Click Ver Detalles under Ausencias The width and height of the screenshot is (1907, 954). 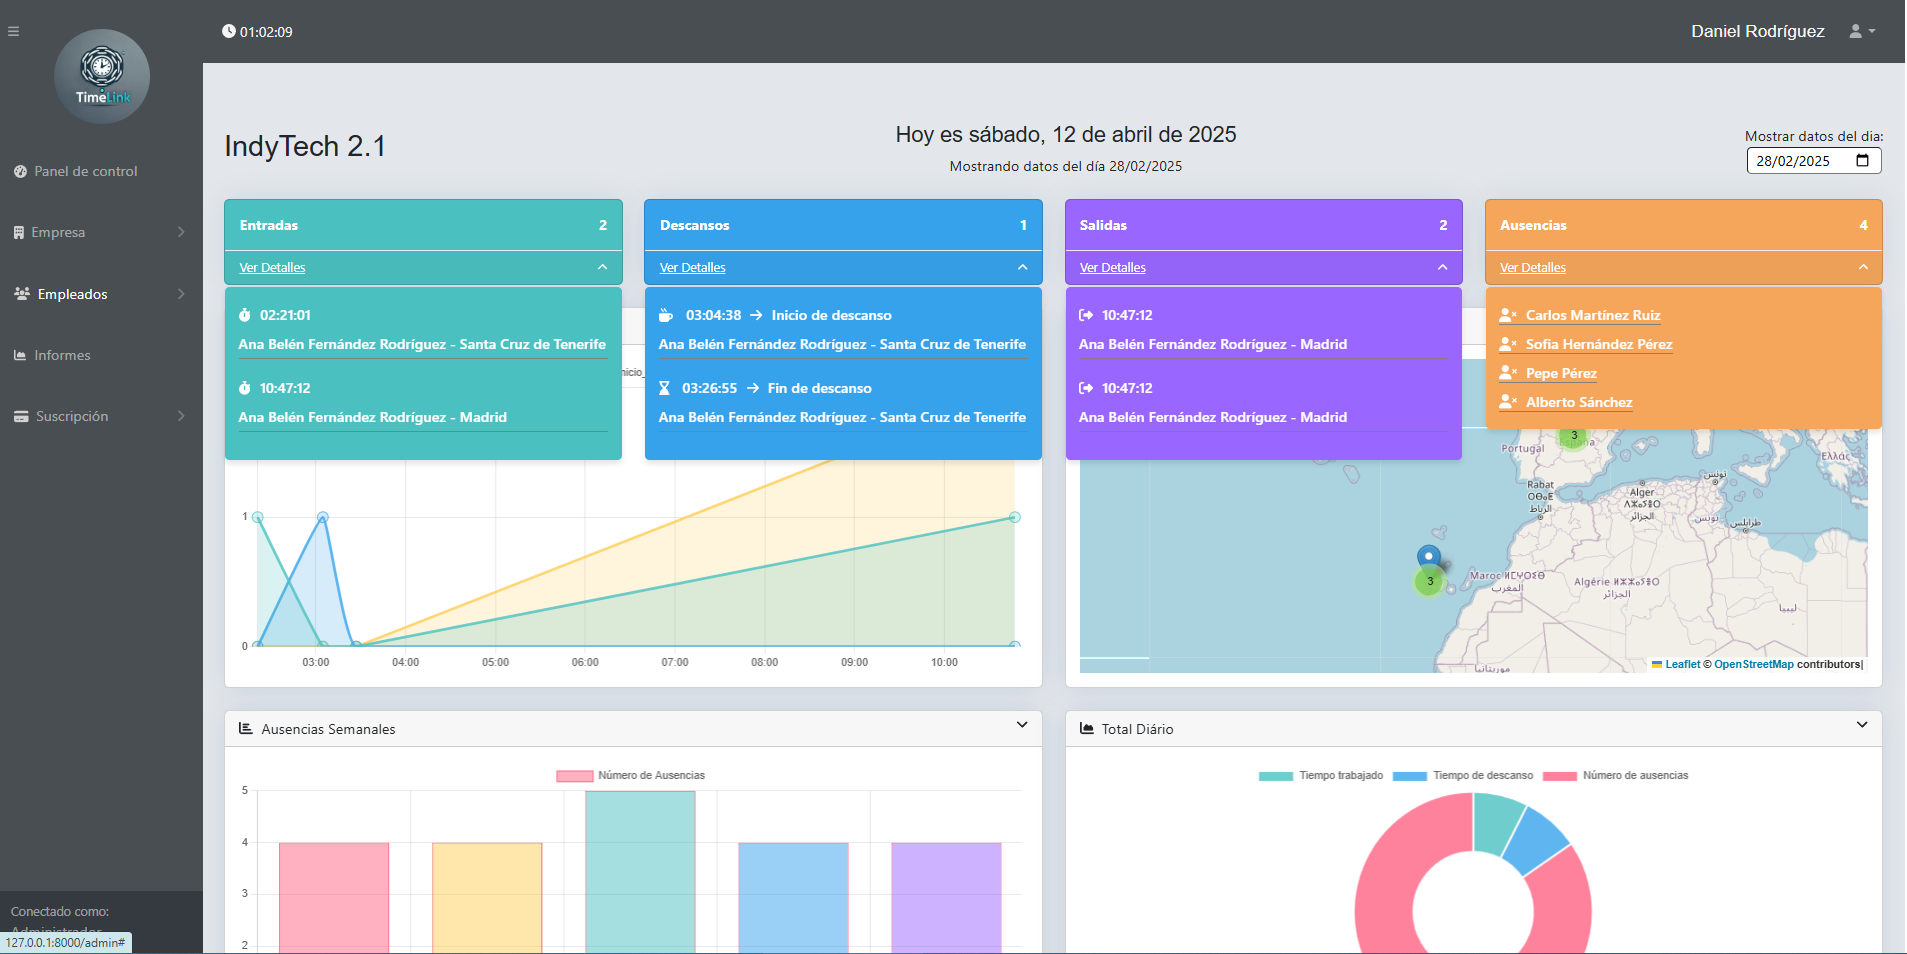tap(1532, 268)
